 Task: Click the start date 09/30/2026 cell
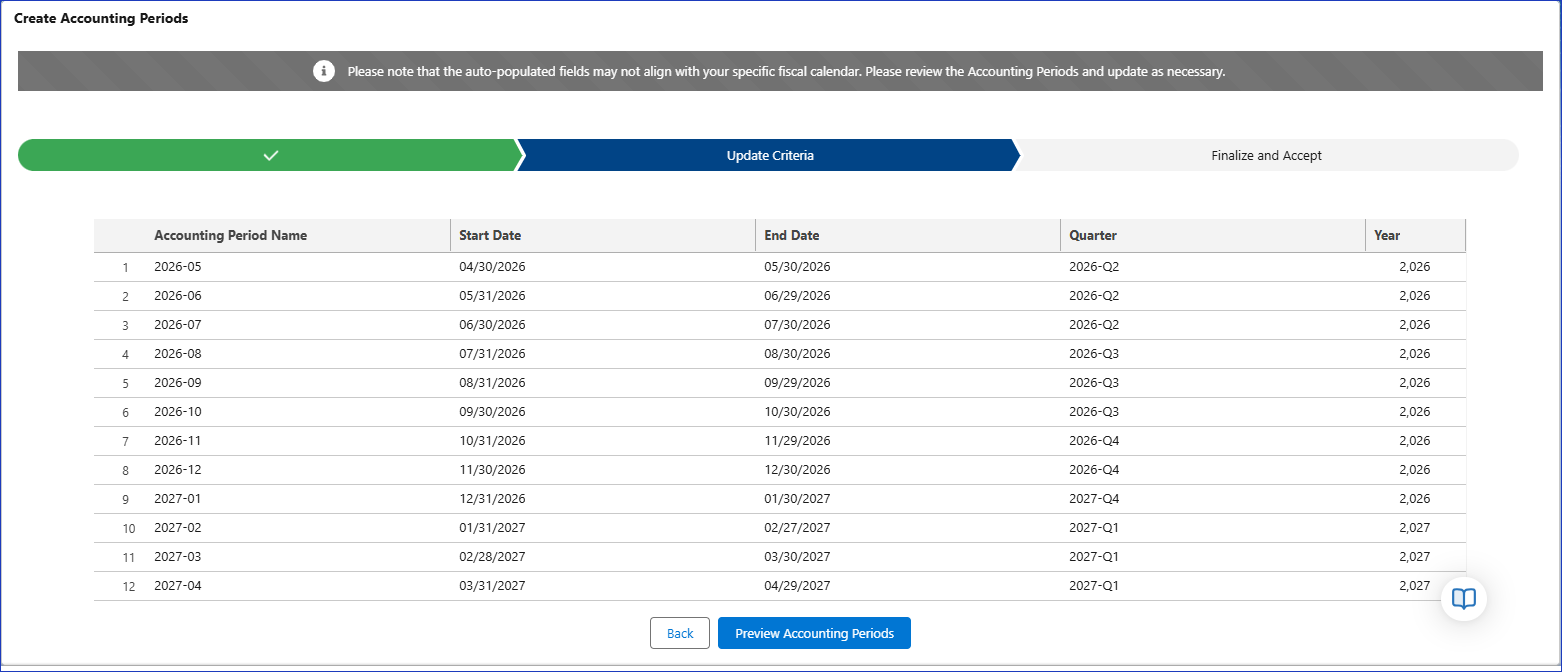(492, 412)
